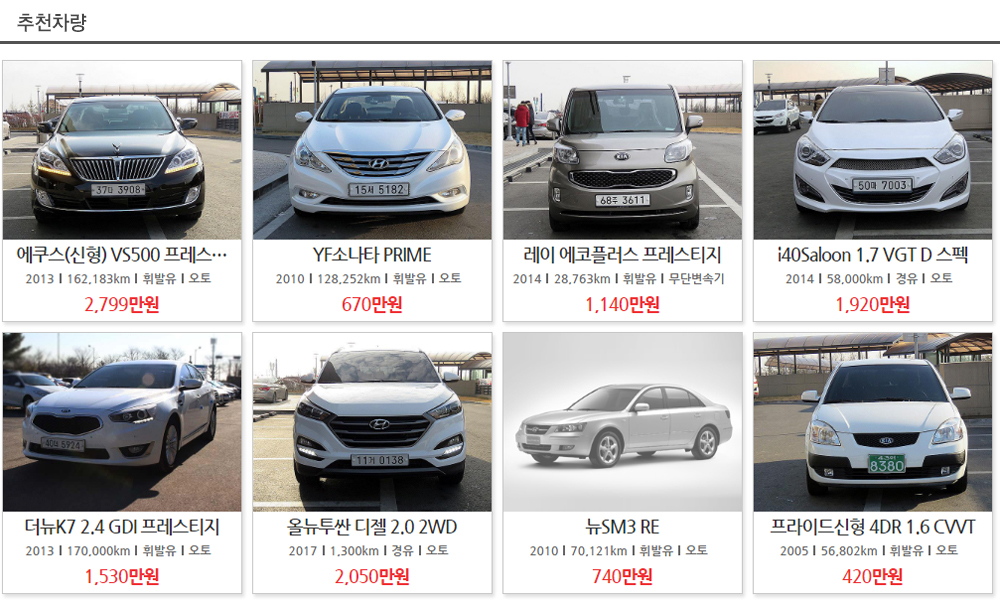
Task: Open the 레이 에코플러스 프레스티지 listing title
Action: tap(622, 255)
